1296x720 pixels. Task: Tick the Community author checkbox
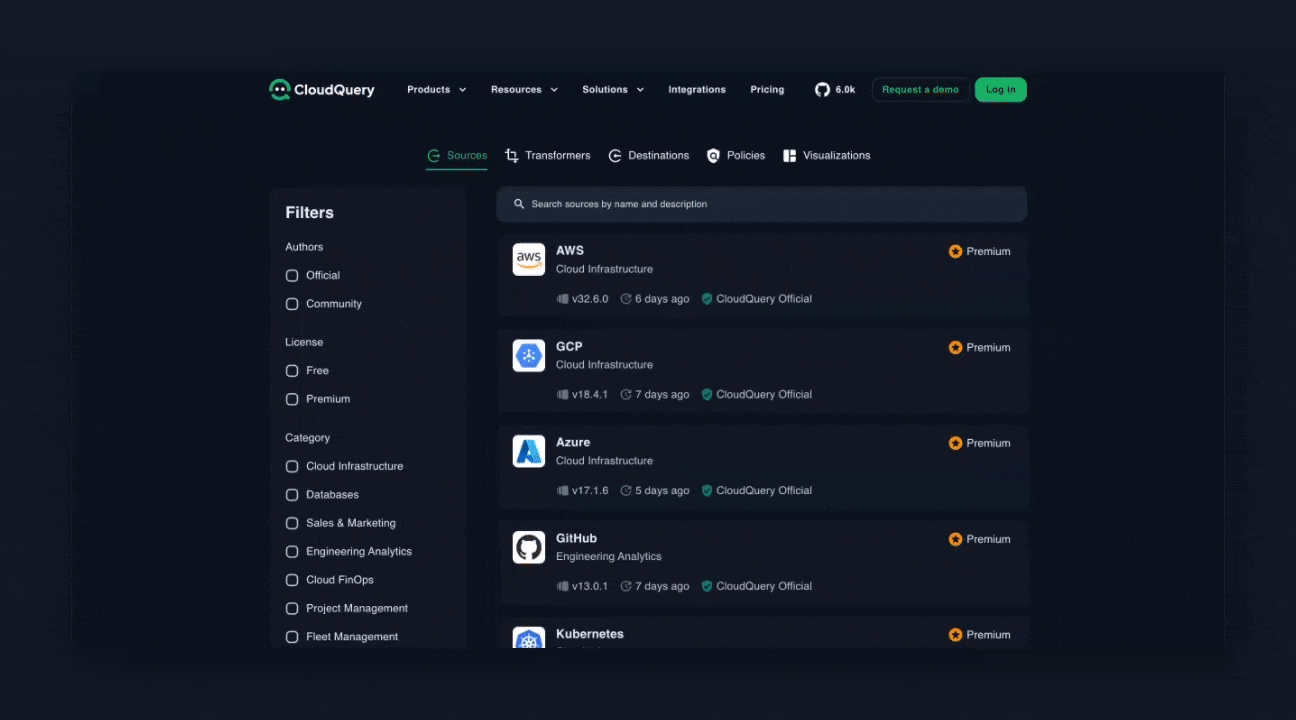click(292, 304)
